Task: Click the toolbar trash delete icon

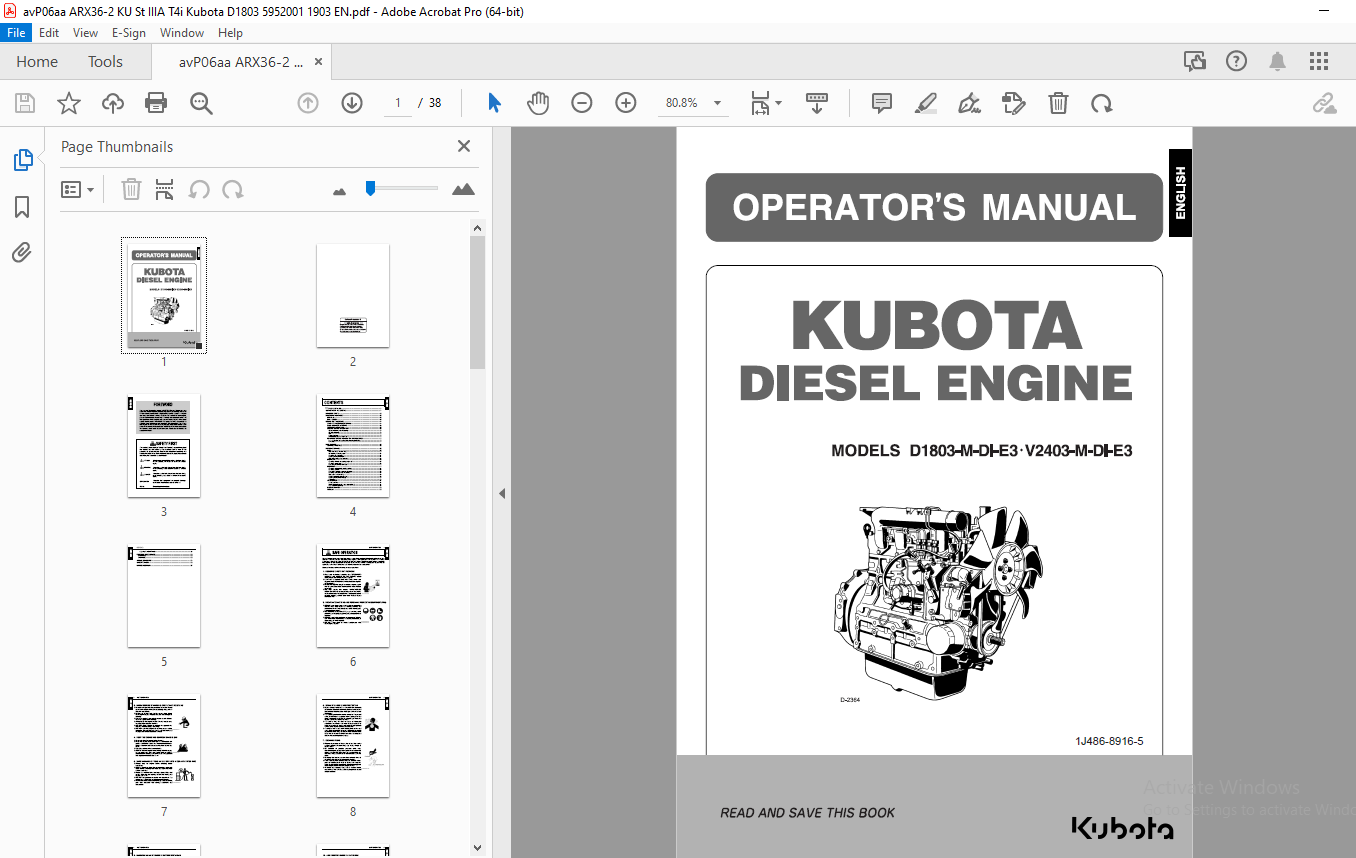Action: [1058, 103]
